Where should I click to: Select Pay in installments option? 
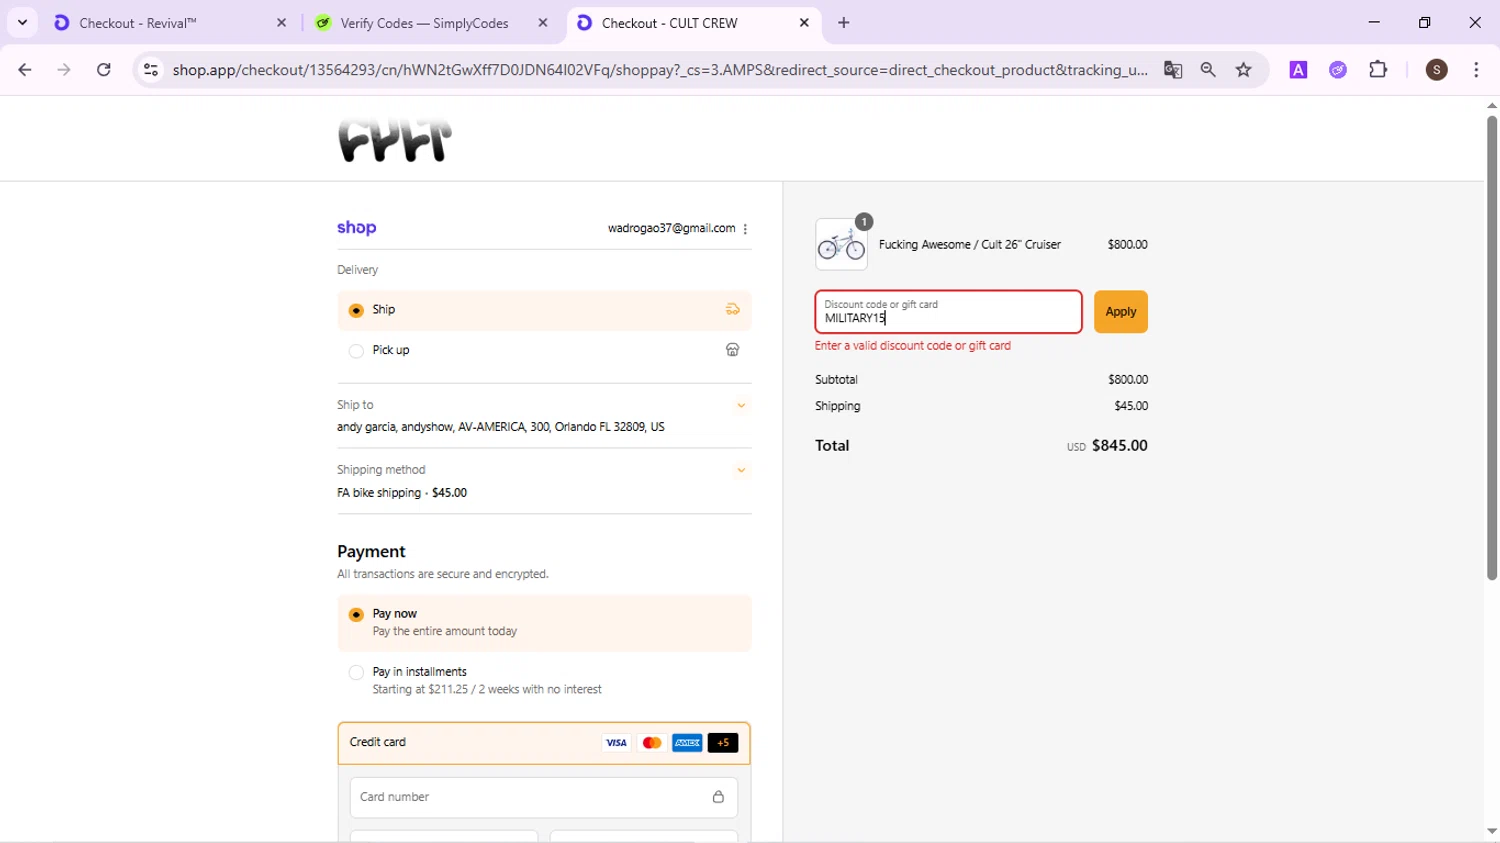pyautogui.click(x=356, y=672)
